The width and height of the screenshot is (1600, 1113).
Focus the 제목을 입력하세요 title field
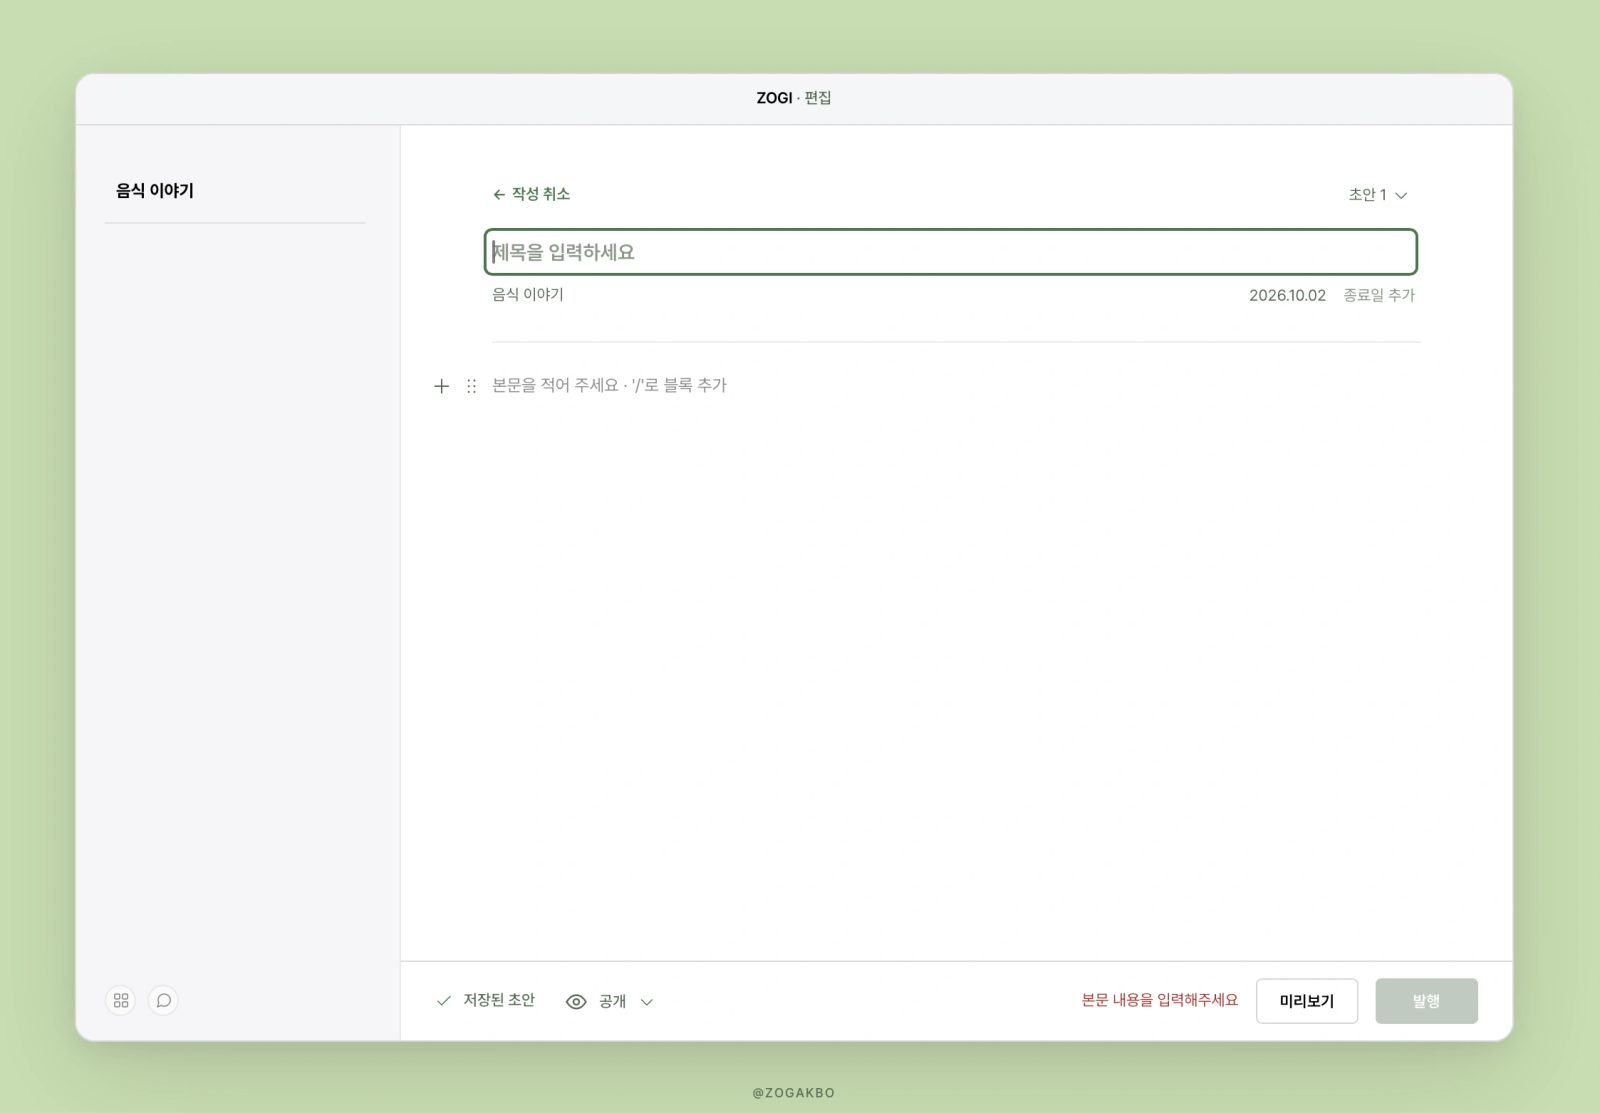951,252
